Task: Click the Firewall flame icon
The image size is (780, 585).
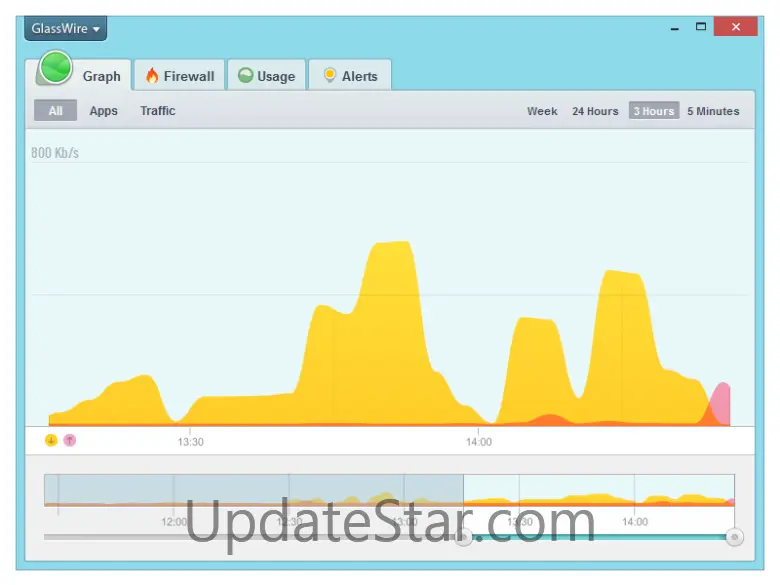Action: tap(152, 76)
